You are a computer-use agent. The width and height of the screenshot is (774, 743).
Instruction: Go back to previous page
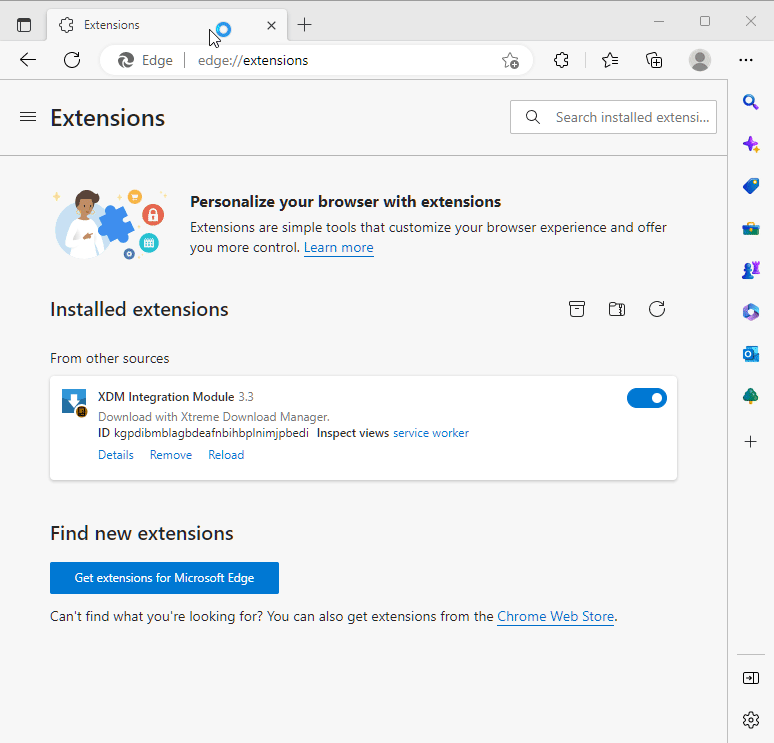(x=28, y=60)
